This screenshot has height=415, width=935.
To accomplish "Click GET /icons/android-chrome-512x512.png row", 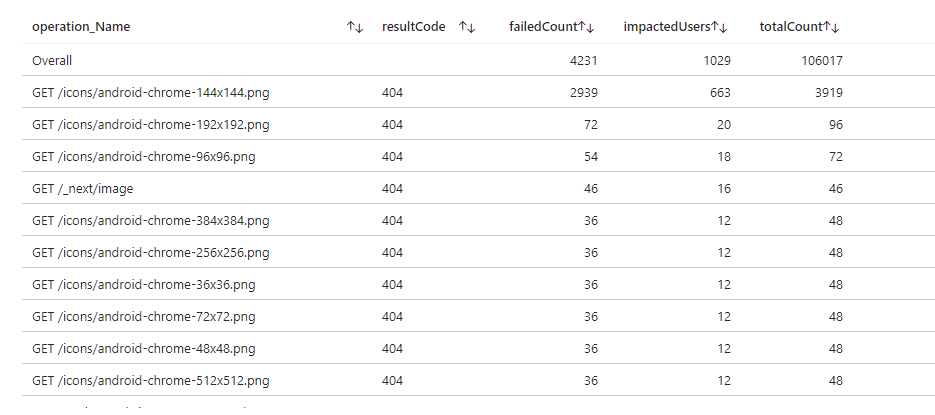I will [x=150, y=381].
